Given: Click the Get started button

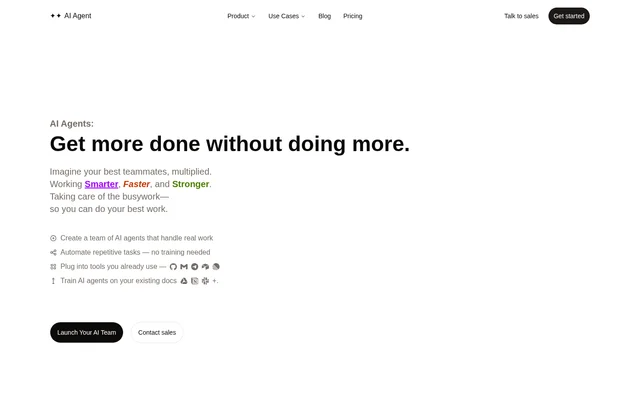Looking at the screenshot, I should pos(569,16).
